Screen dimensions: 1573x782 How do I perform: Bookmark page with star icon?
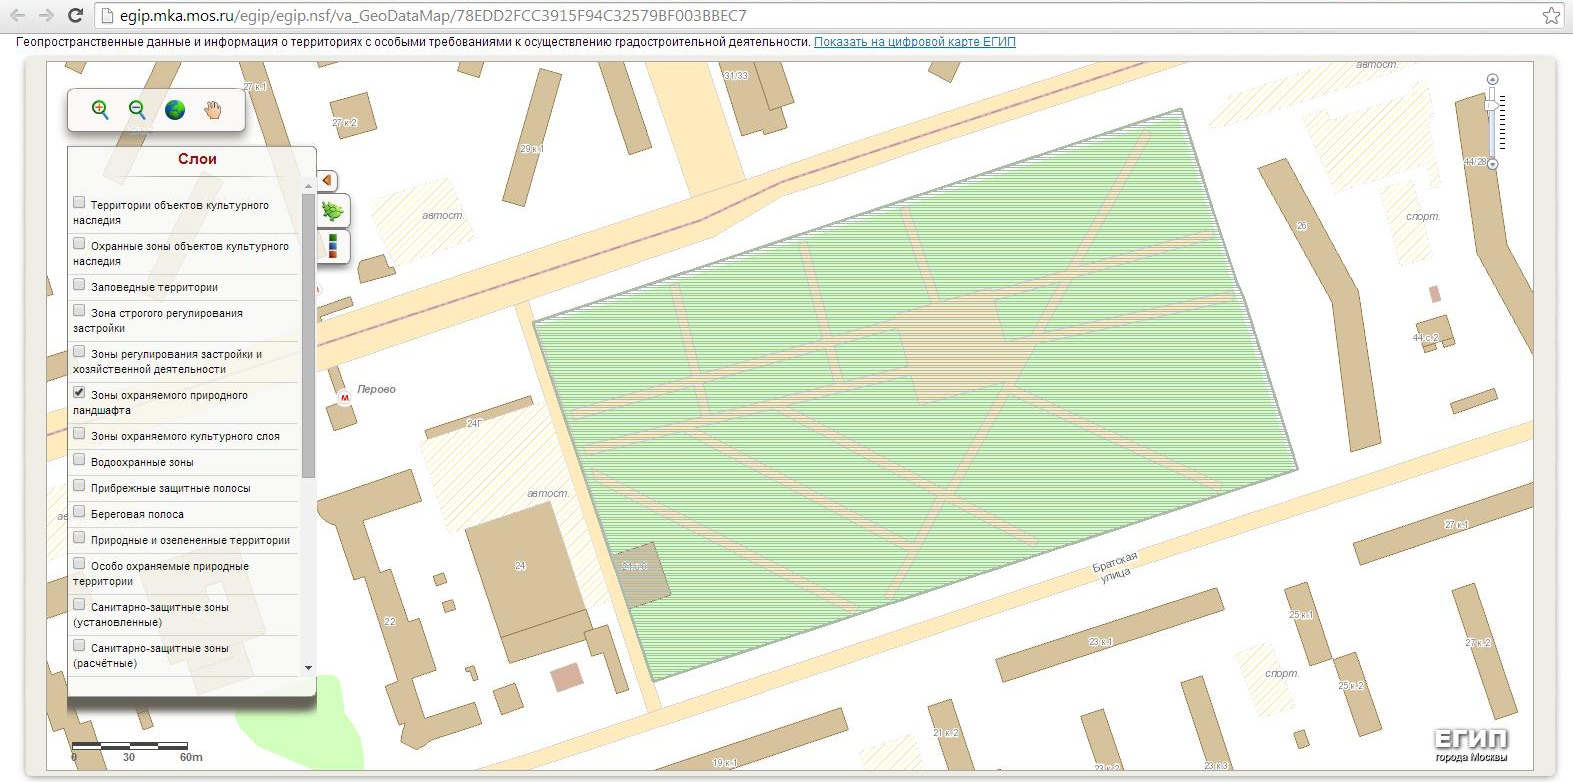point(1551,15)
